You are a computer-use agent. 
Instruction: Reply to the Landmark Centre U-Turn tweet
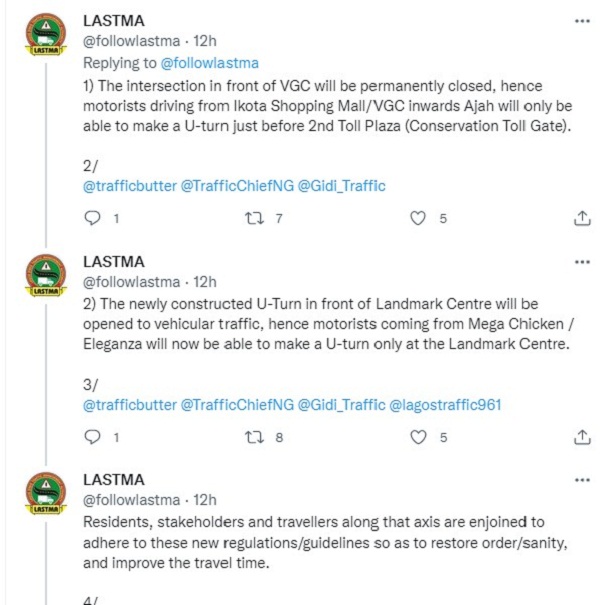[92, 437]
